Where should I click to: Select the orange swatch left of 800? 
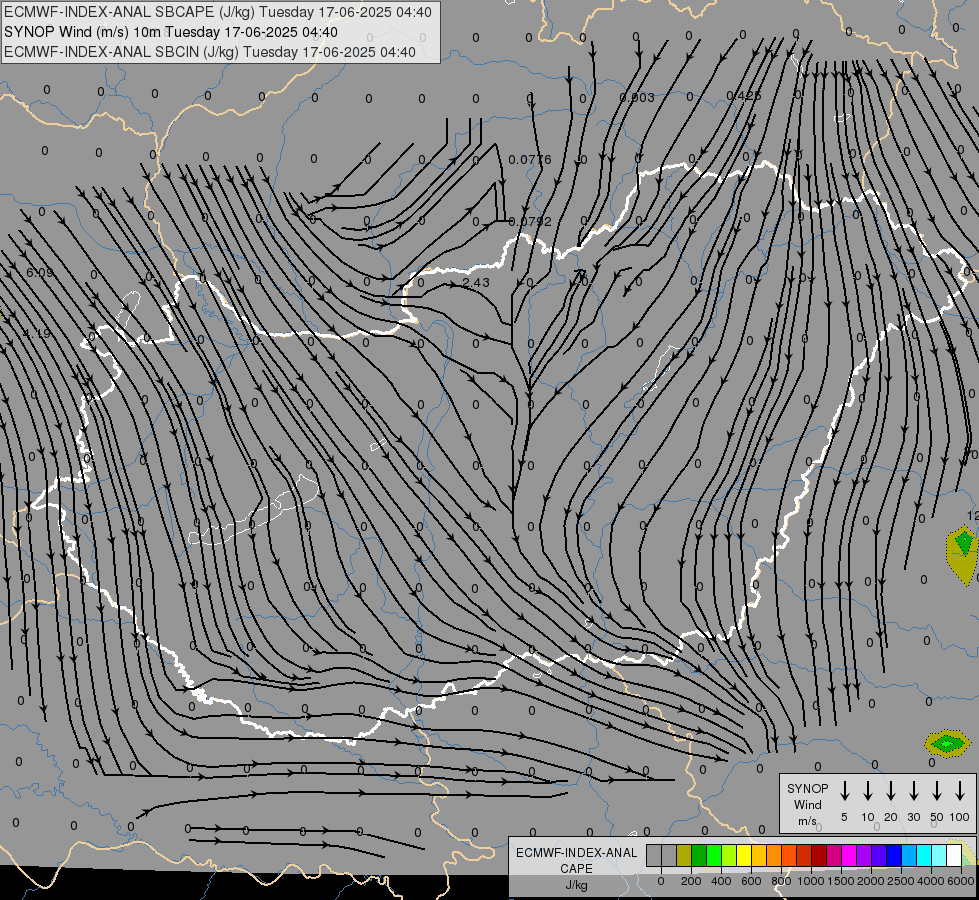click(774, 855)
